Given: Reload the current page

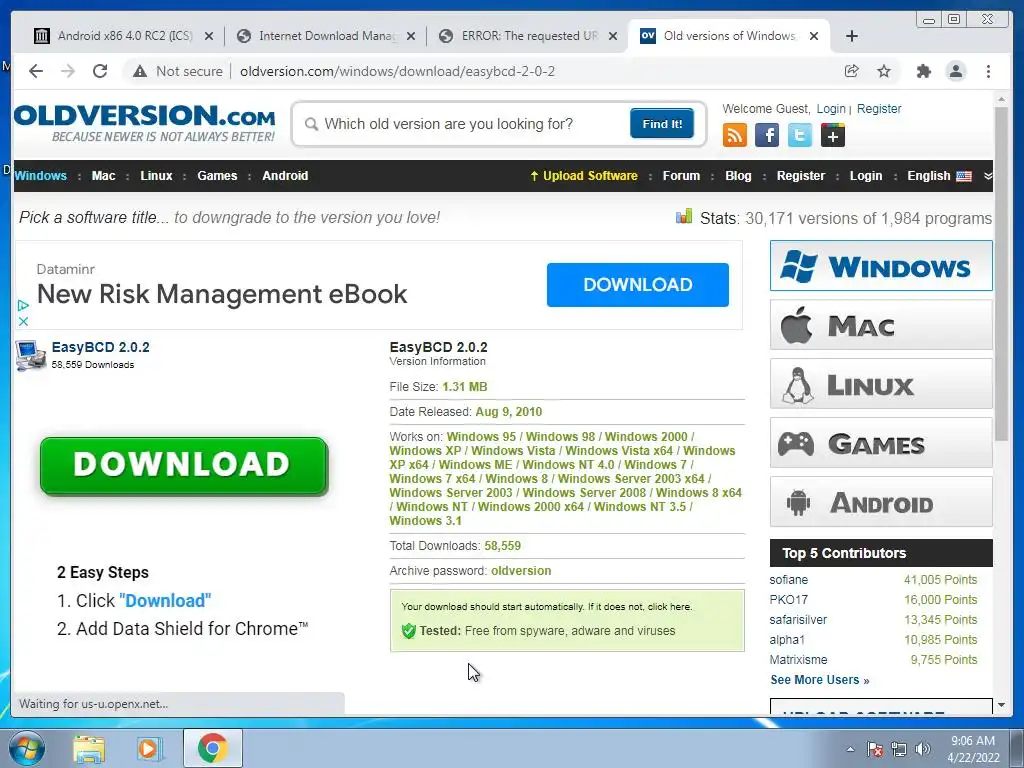Looking at the screenshot, I should point(100,71).
